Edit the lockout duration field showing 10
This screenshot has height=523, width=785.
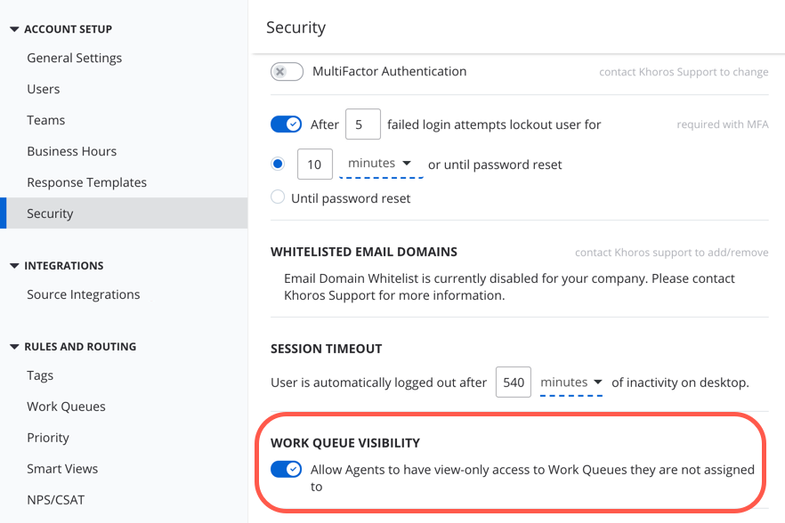pos(315,164)
